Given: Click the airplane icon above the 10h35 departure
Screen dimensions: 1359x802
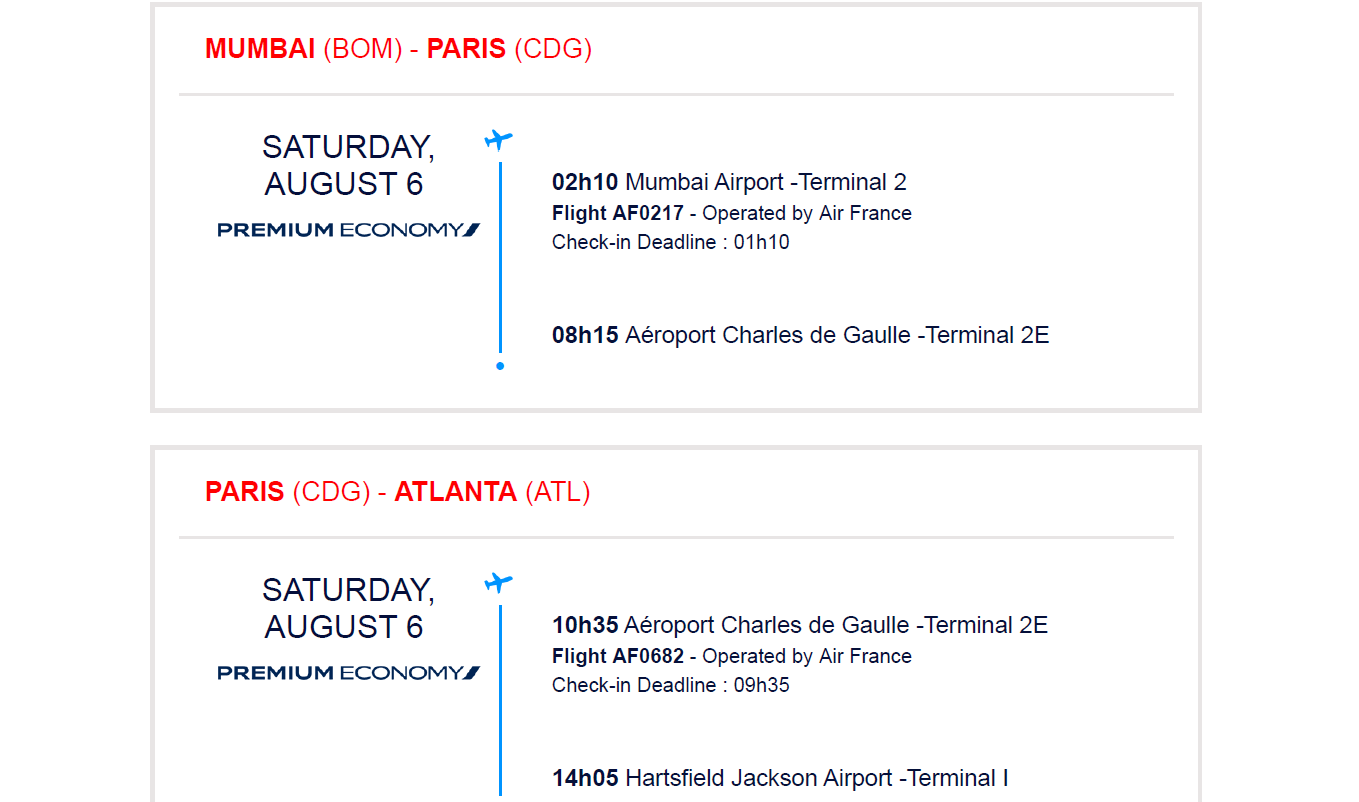Looking at the screenshot, I should coord(498,582).
